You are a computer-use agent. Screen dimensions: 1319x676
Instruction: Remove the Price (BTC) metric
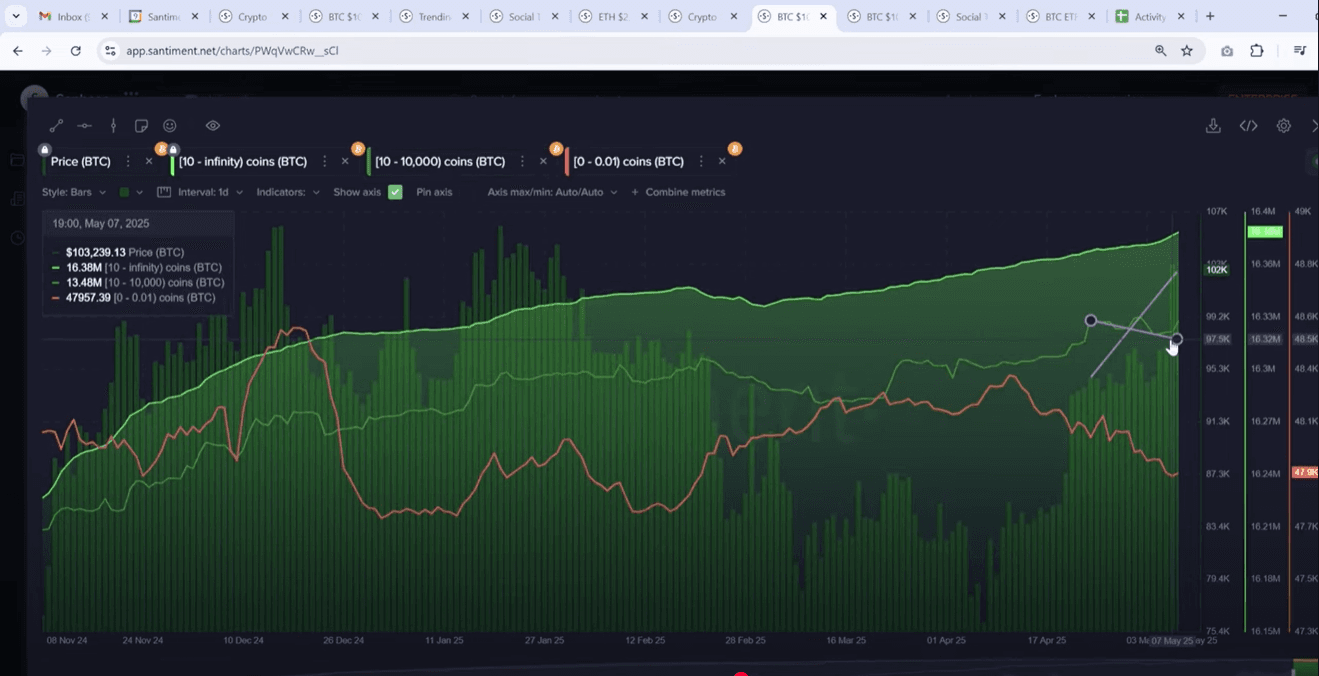tap(149, 161)
